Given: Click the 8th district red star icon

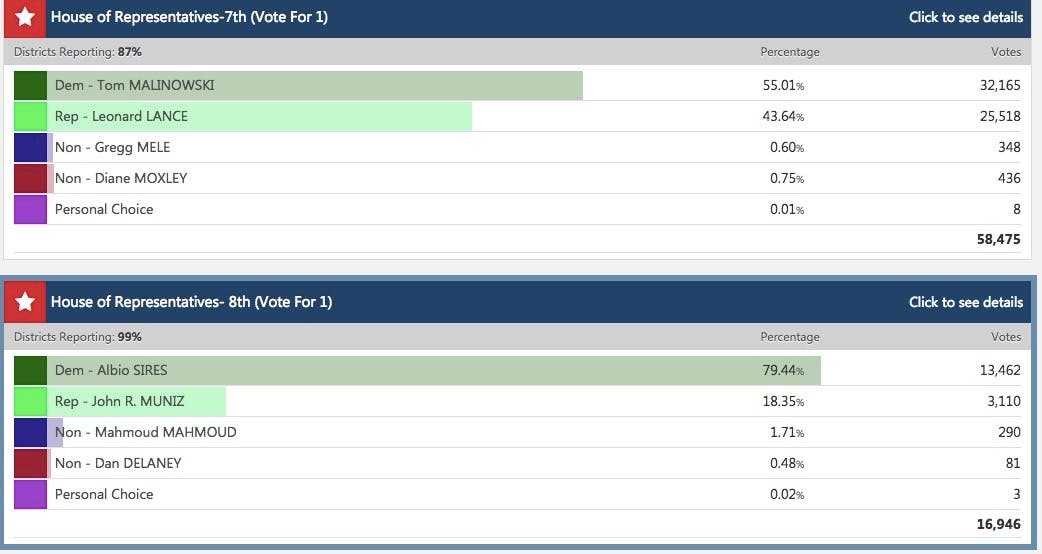Looking at the screenshot, I should (25, 302).
